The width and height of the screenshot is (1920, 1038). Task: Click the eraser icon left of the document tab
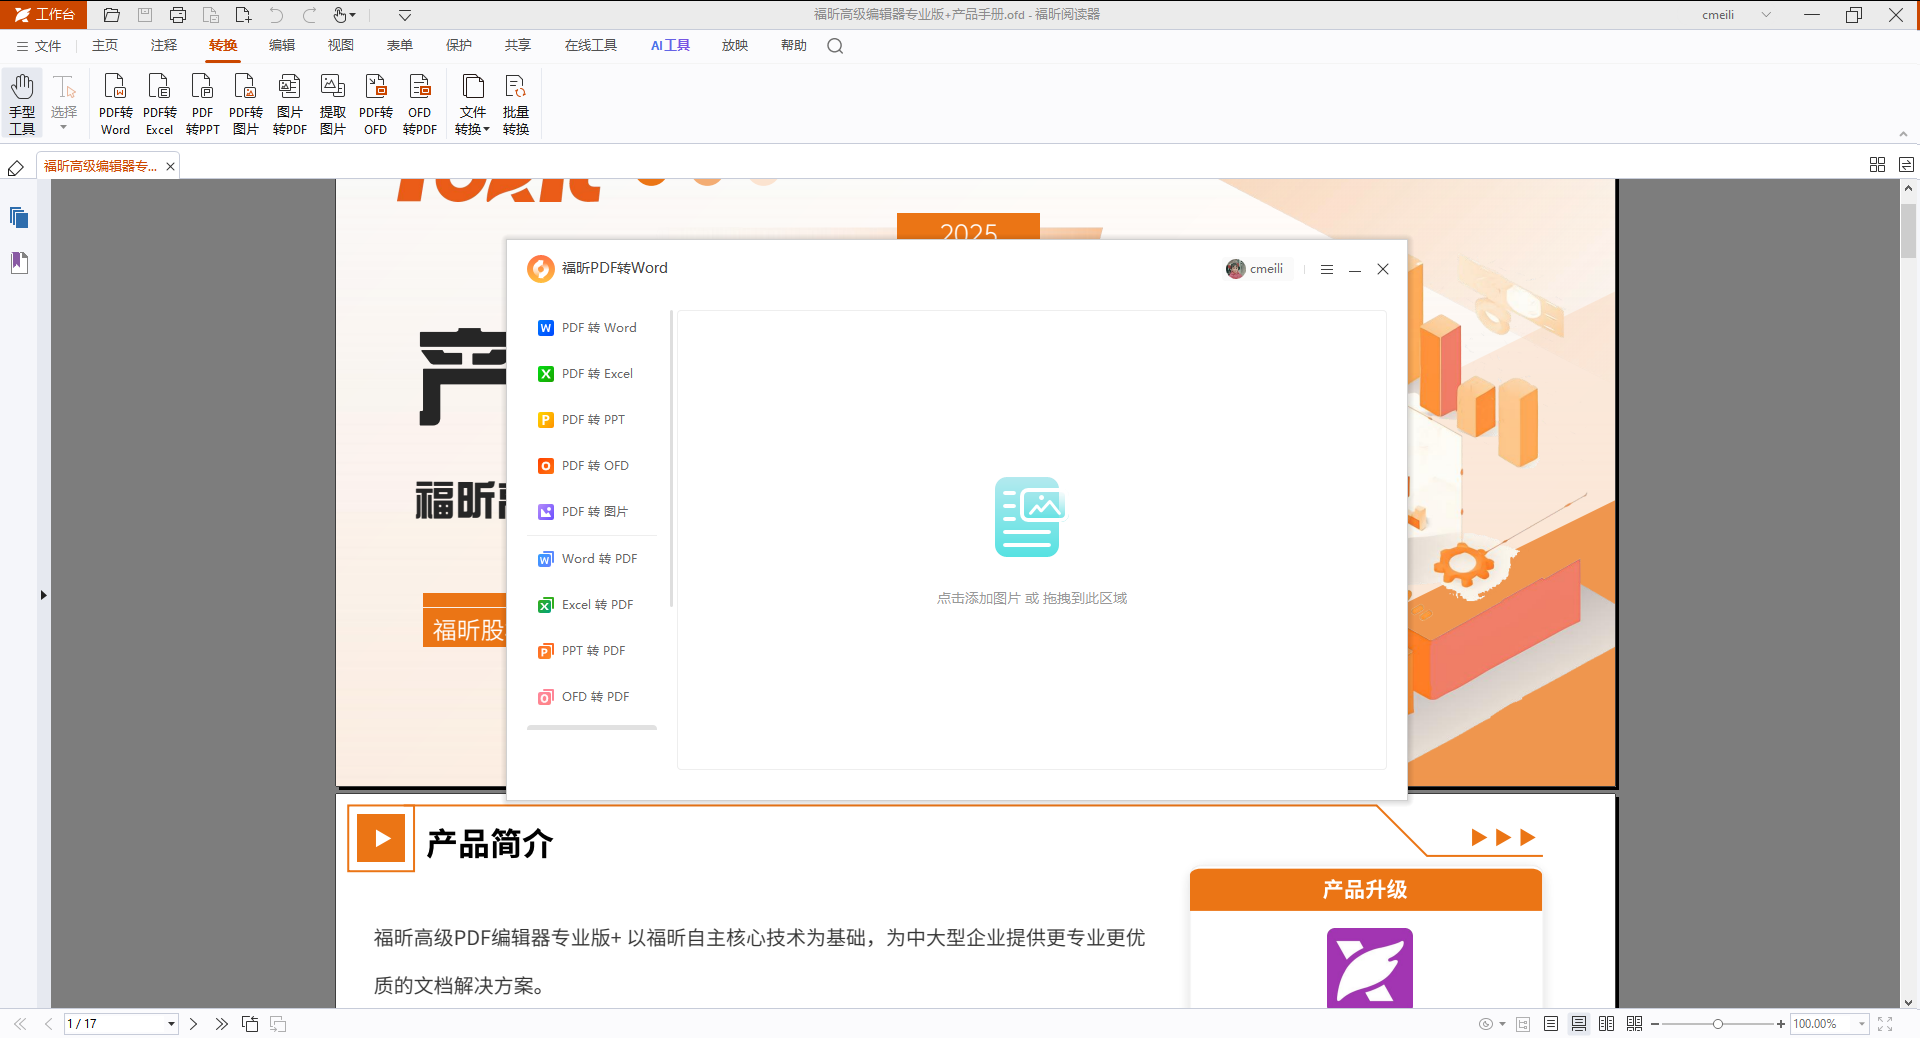coord(16,167)
